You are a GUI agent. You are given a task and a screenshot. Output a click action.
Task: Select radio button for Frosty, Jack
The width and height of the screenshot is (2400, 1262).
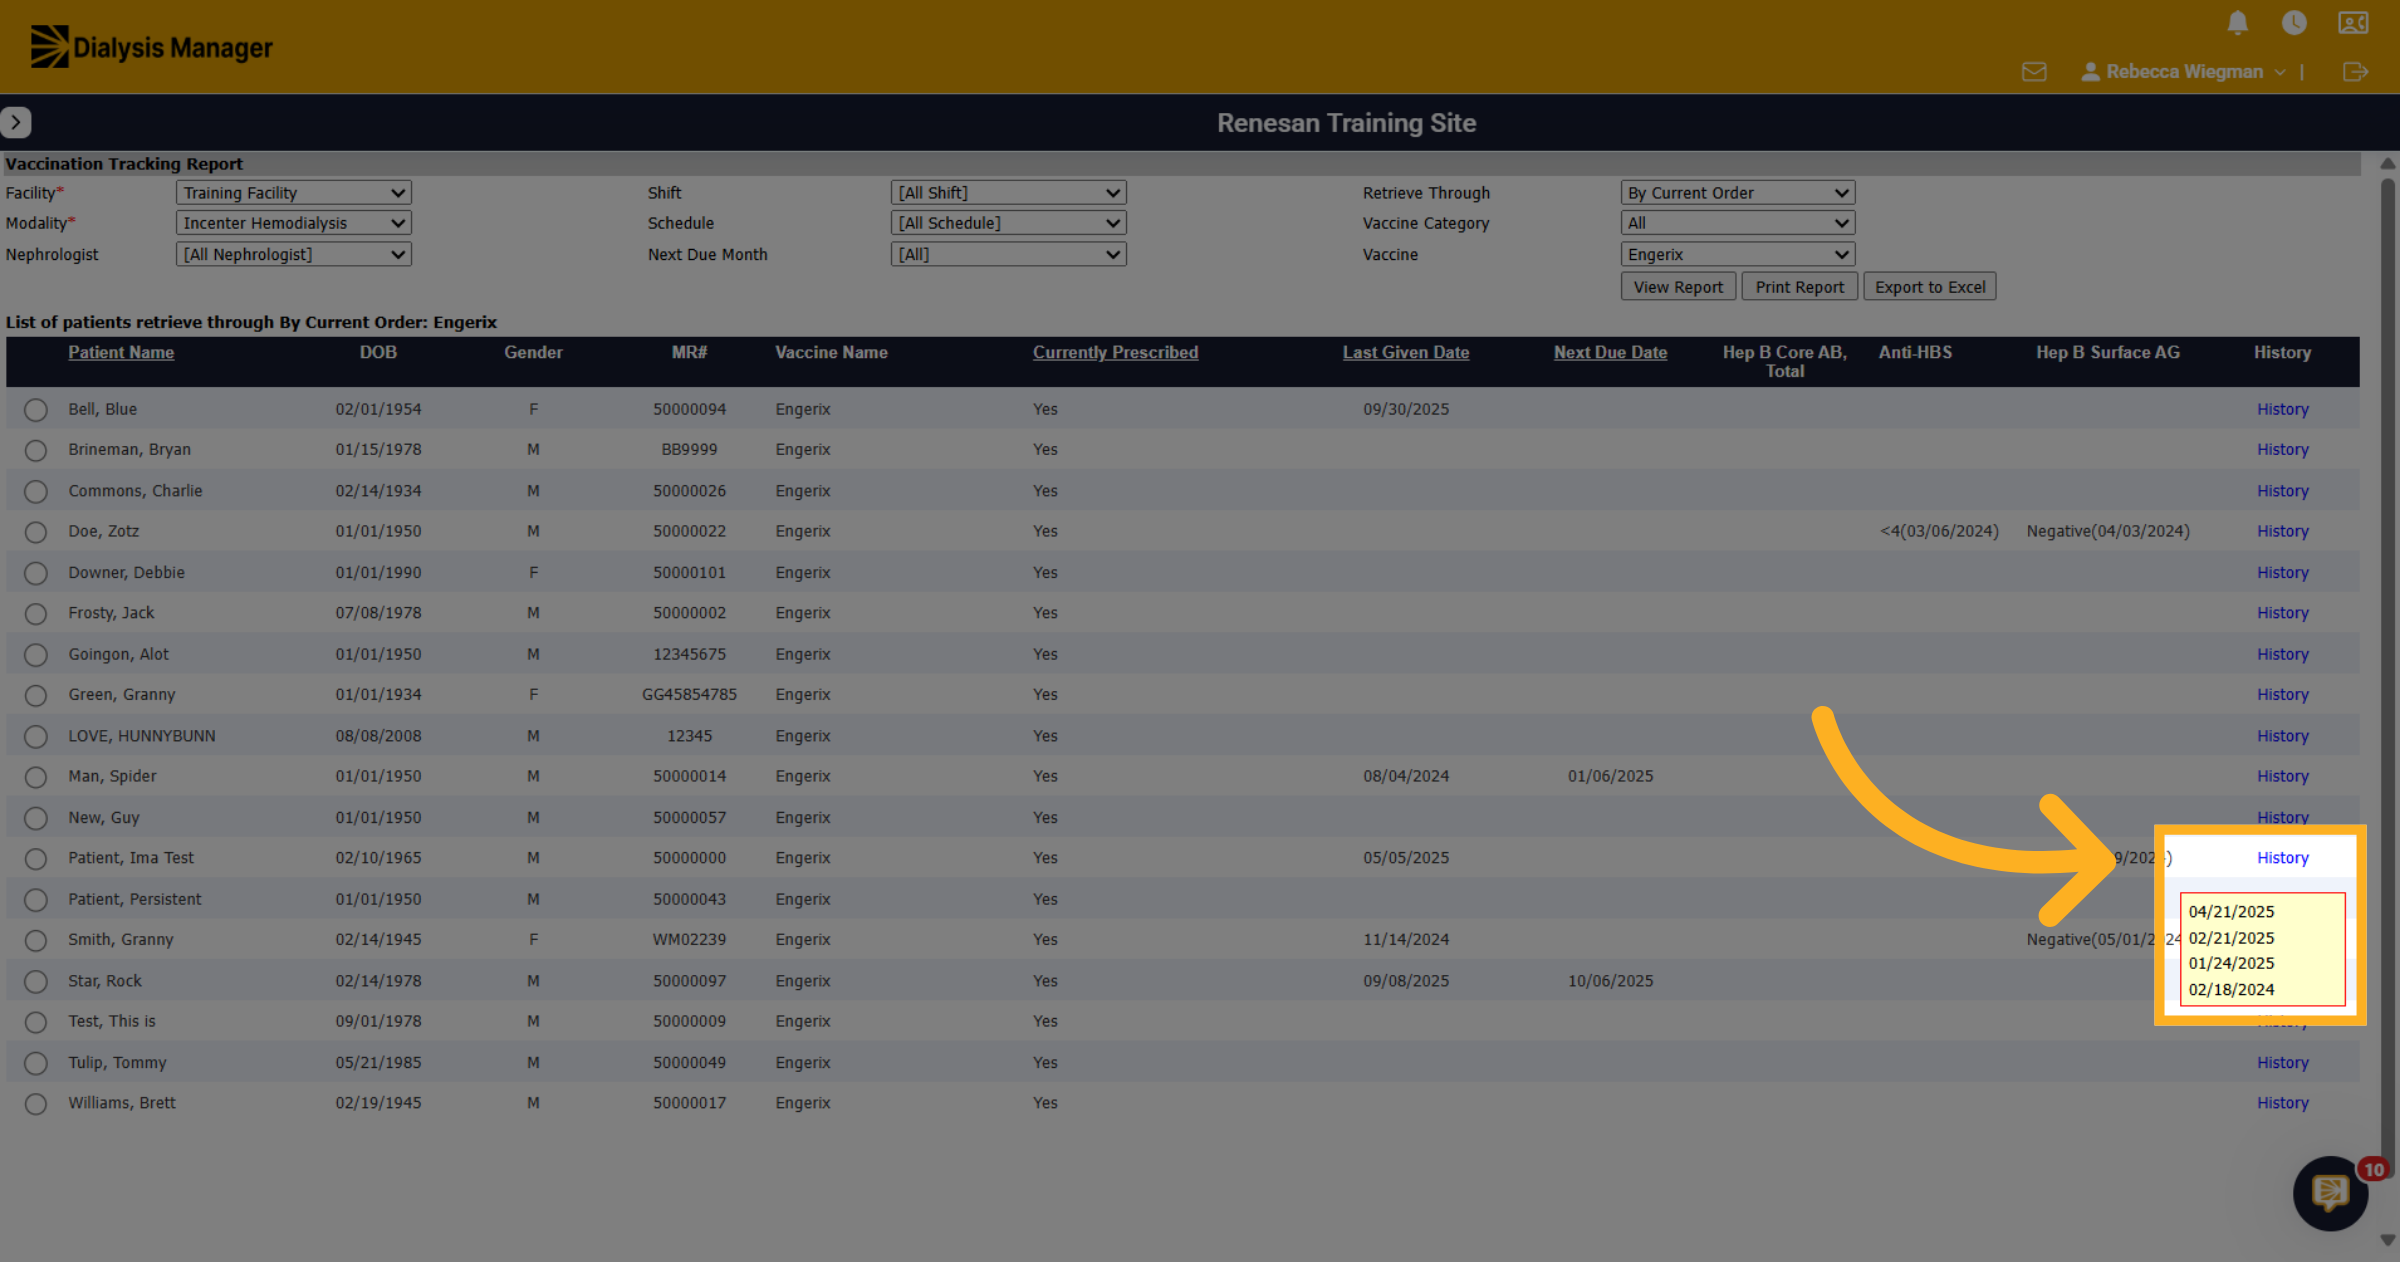(x=36, y=614)
